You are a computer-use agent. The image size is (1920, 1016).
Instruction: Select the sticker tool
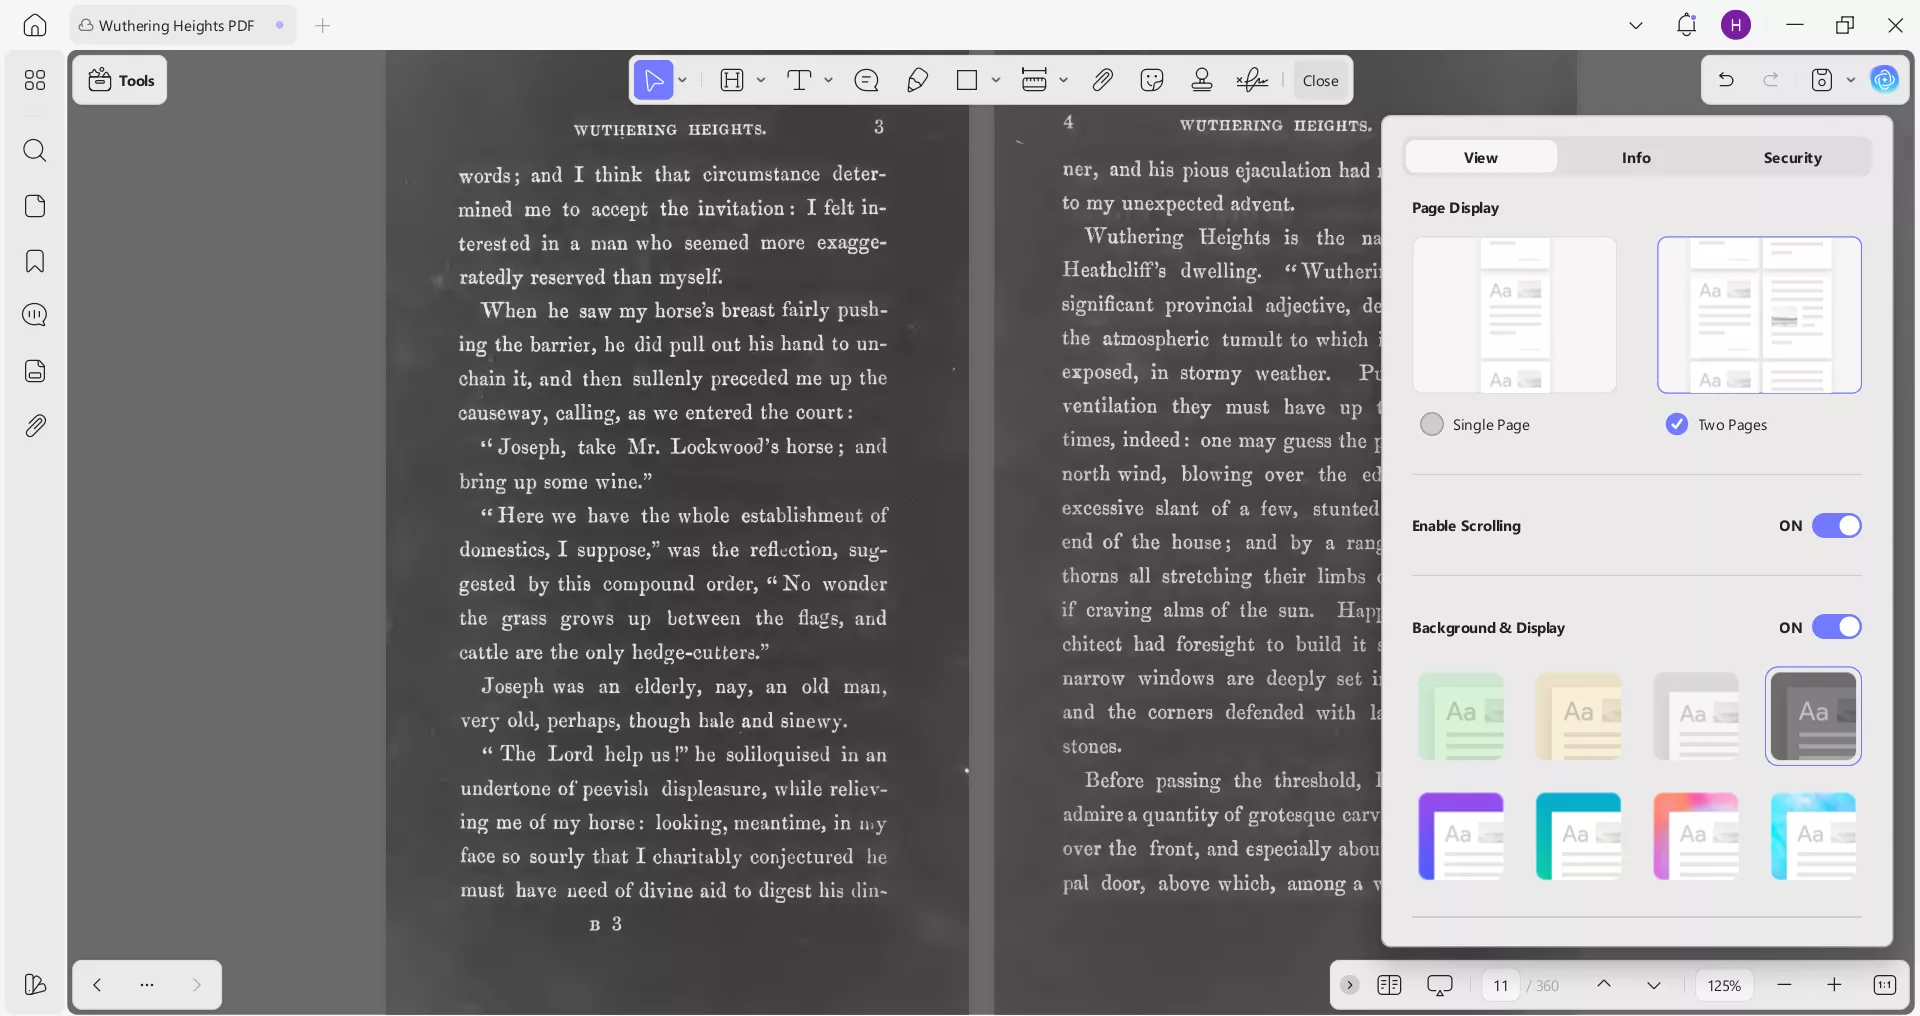1152,80
